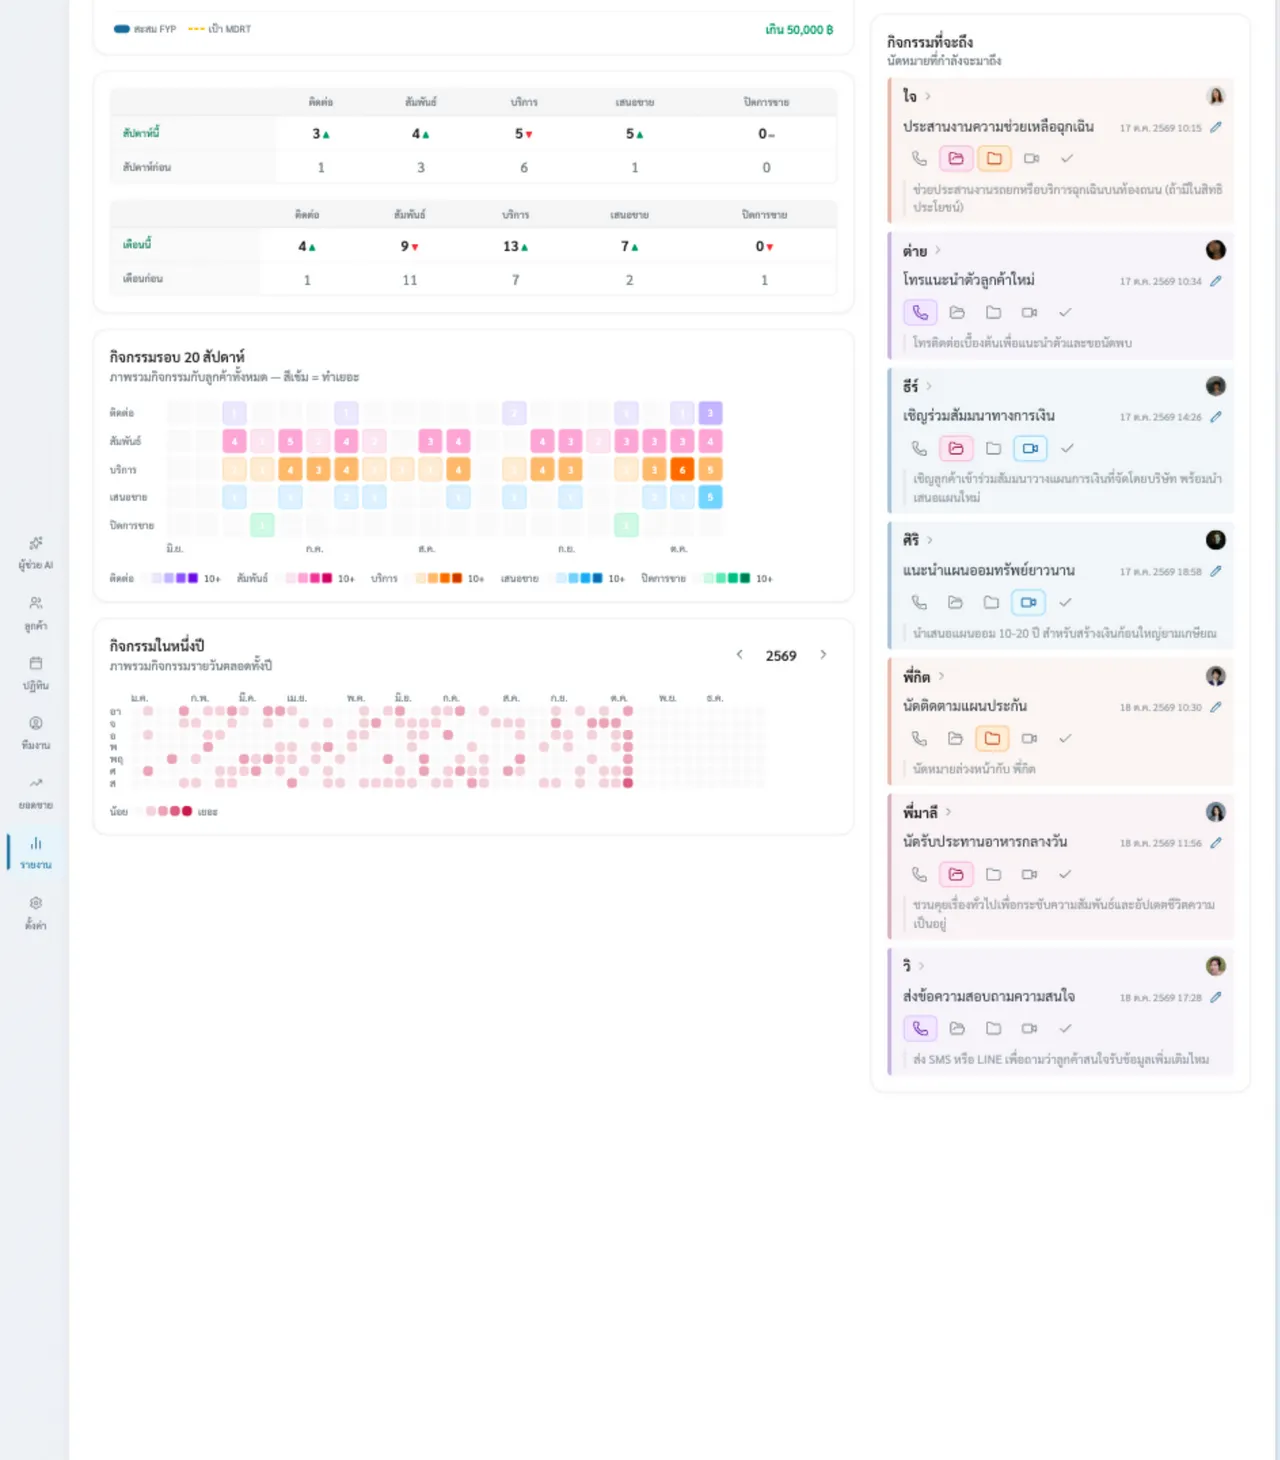This screenshot has width=1280, height=1460.
Task: Click pink open-folder icon on พี่มาลี's lunch activity
Action: coord(956,875)
